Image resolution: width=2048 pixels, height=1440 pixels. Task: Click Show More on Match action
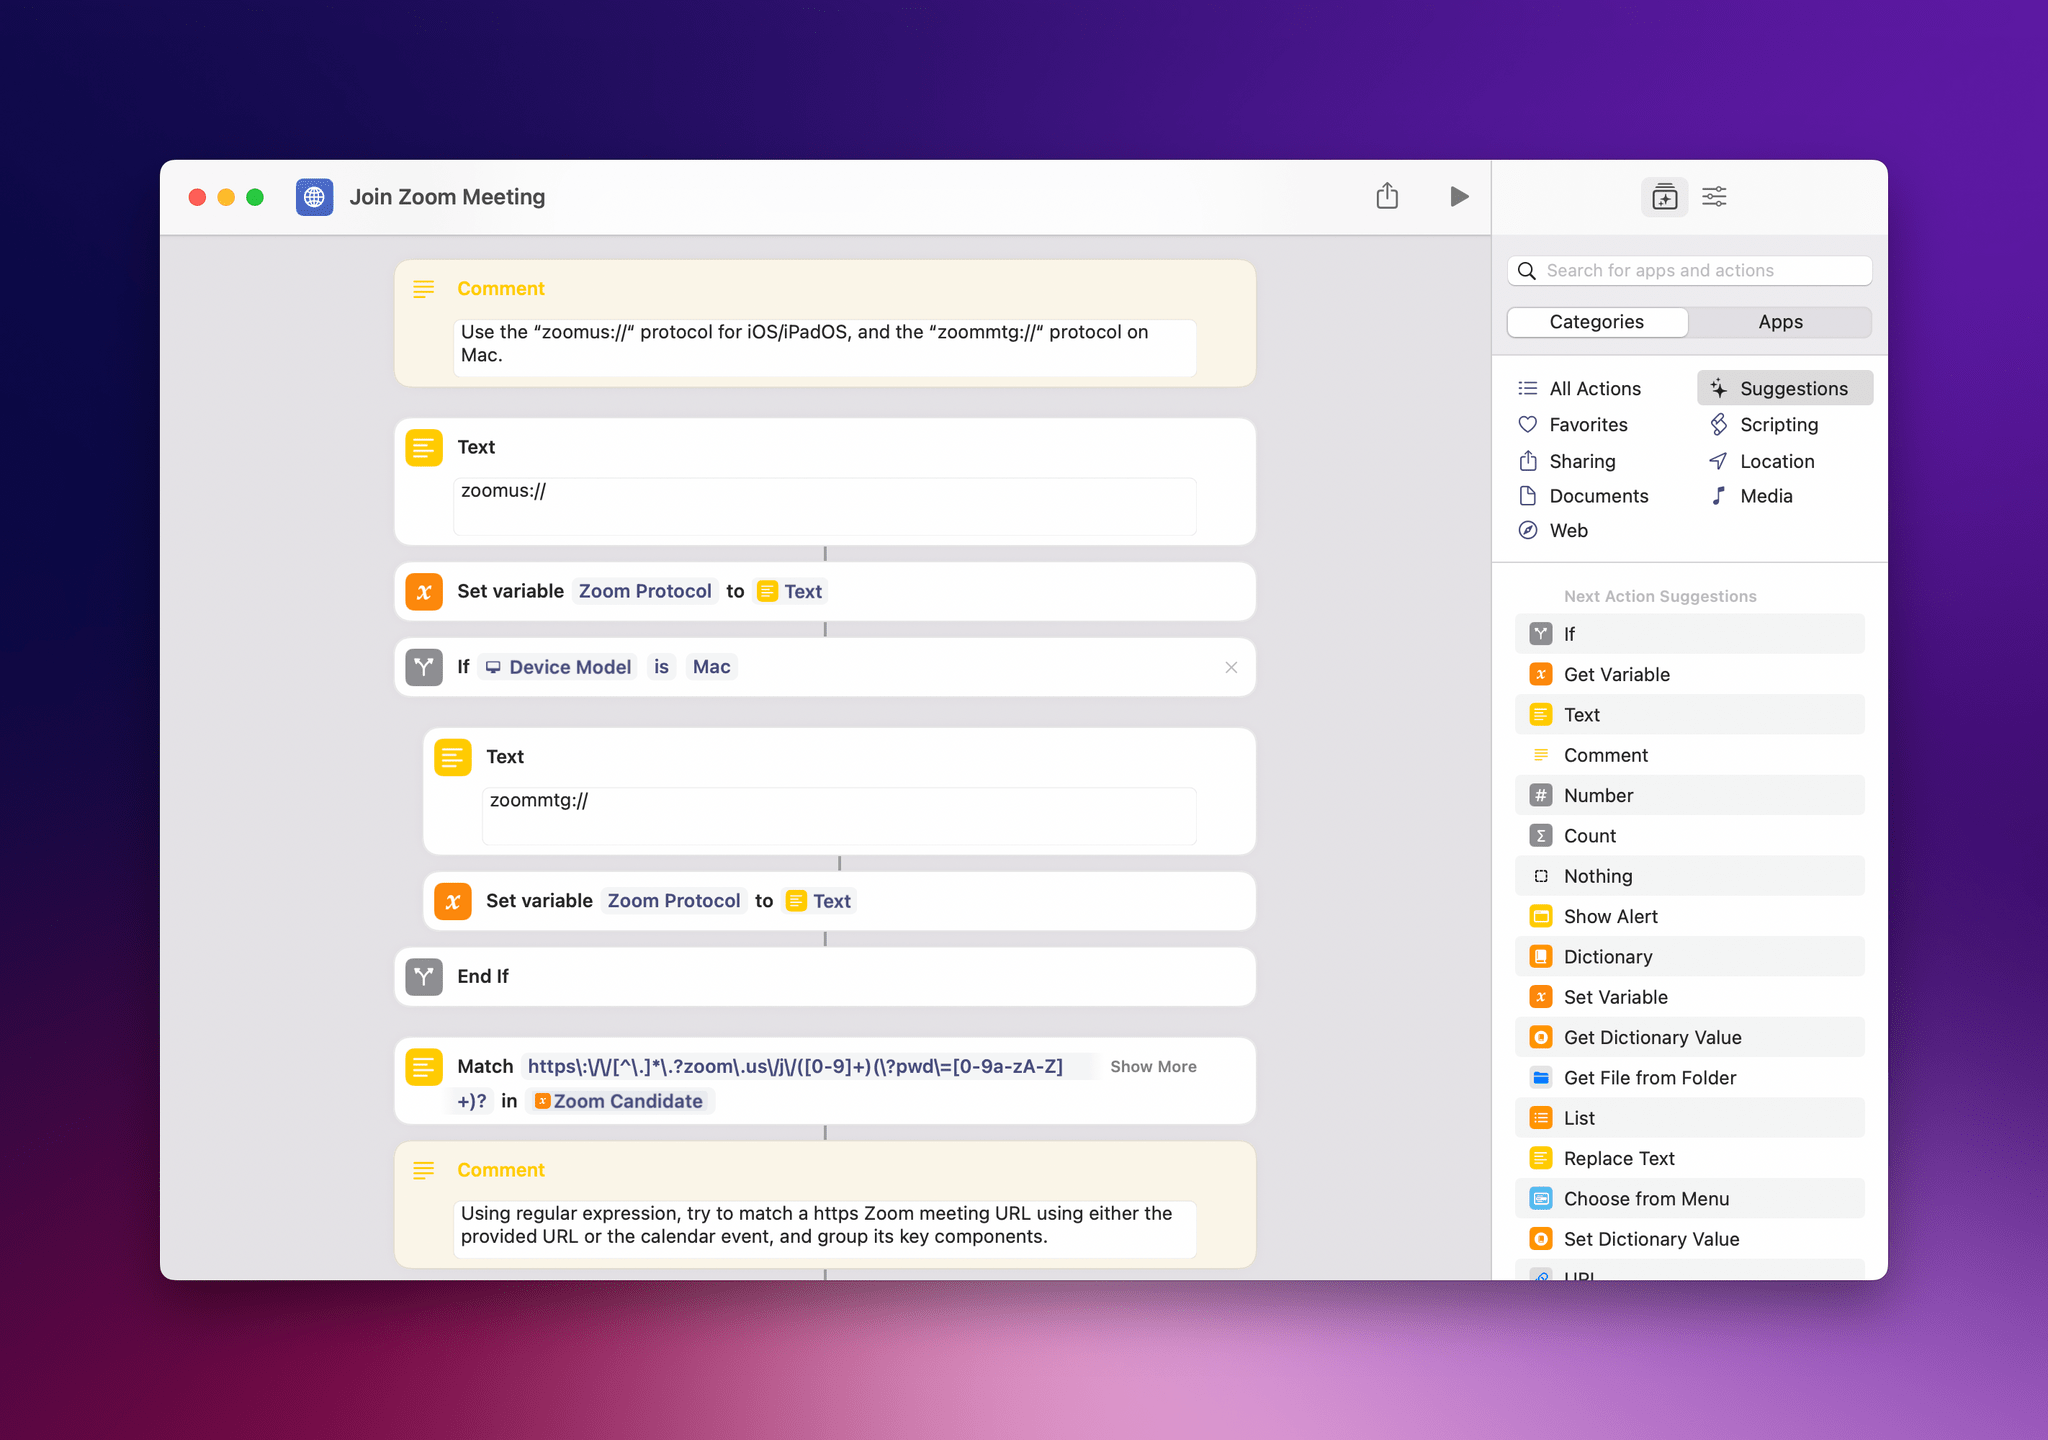[1153, 1067]
